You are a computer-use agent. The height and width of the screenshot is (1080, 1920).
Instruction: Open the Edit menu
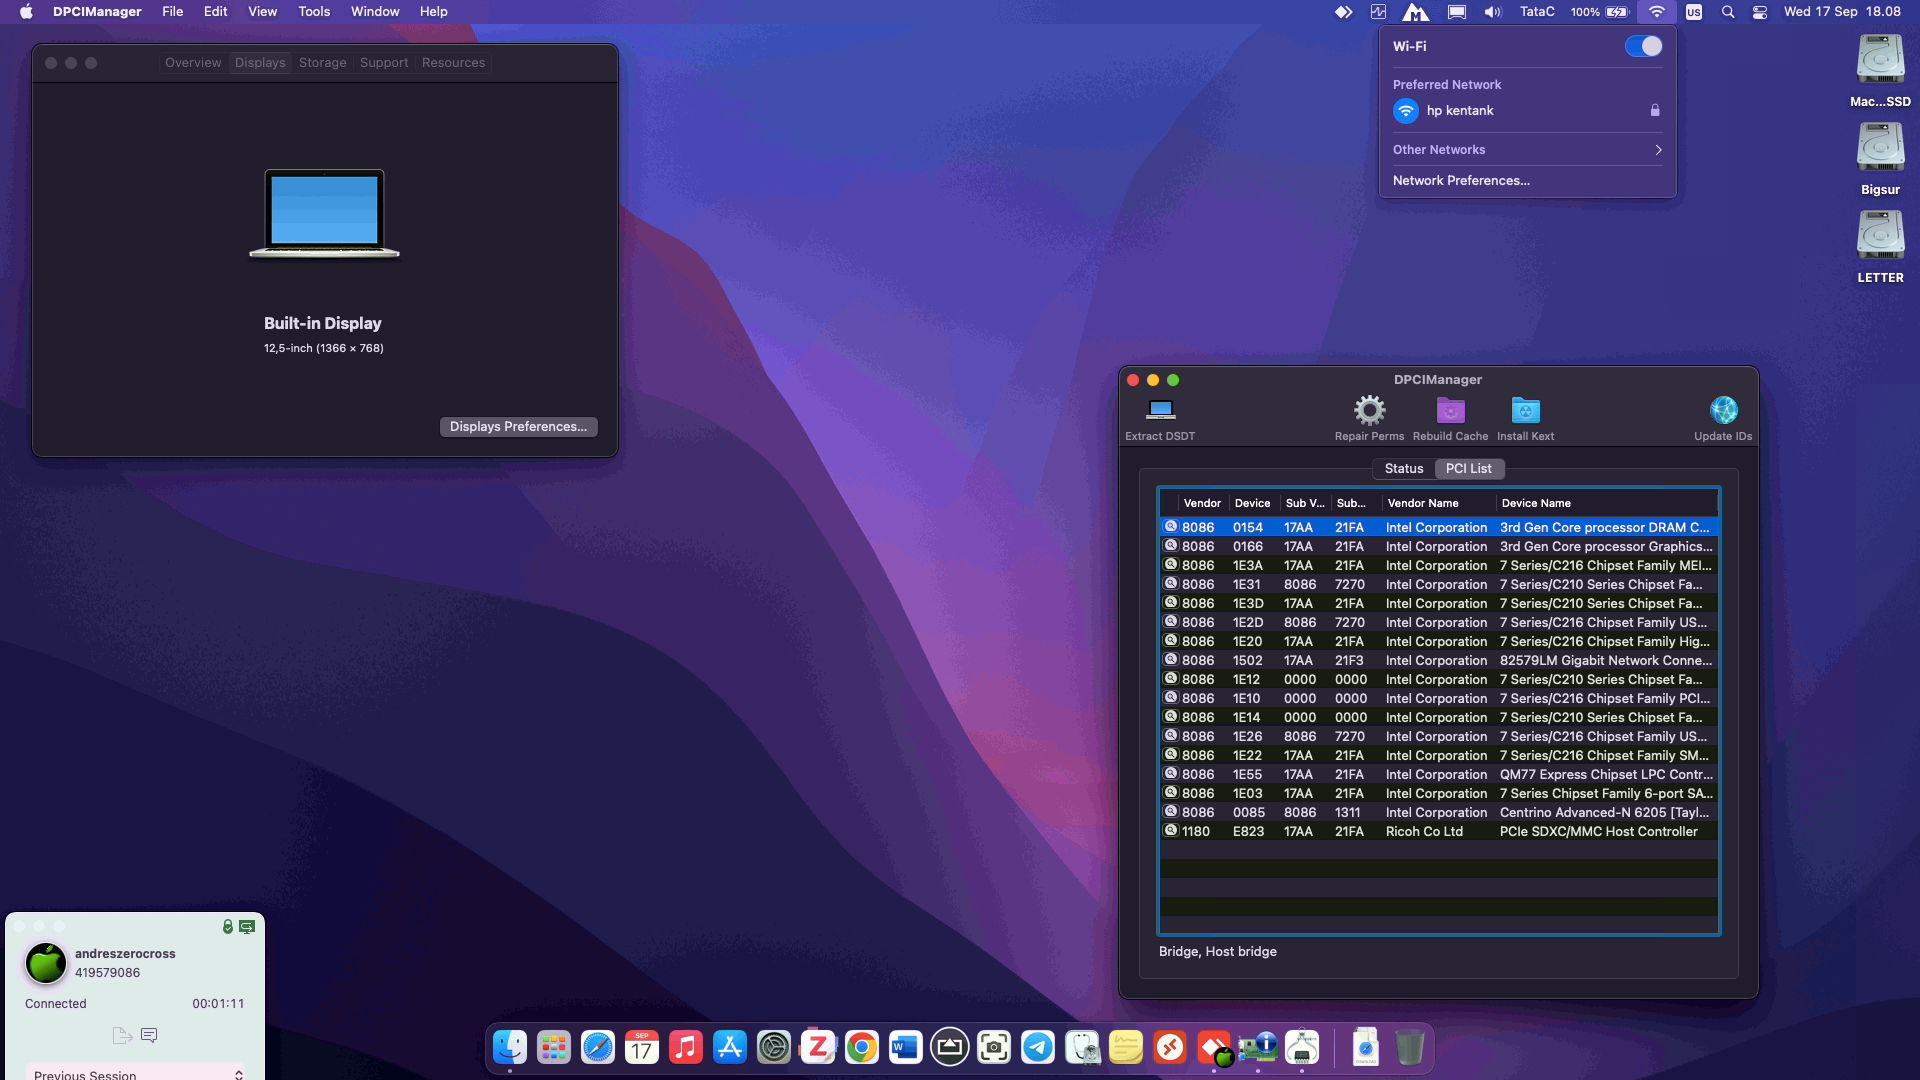[x=216, y=12]
